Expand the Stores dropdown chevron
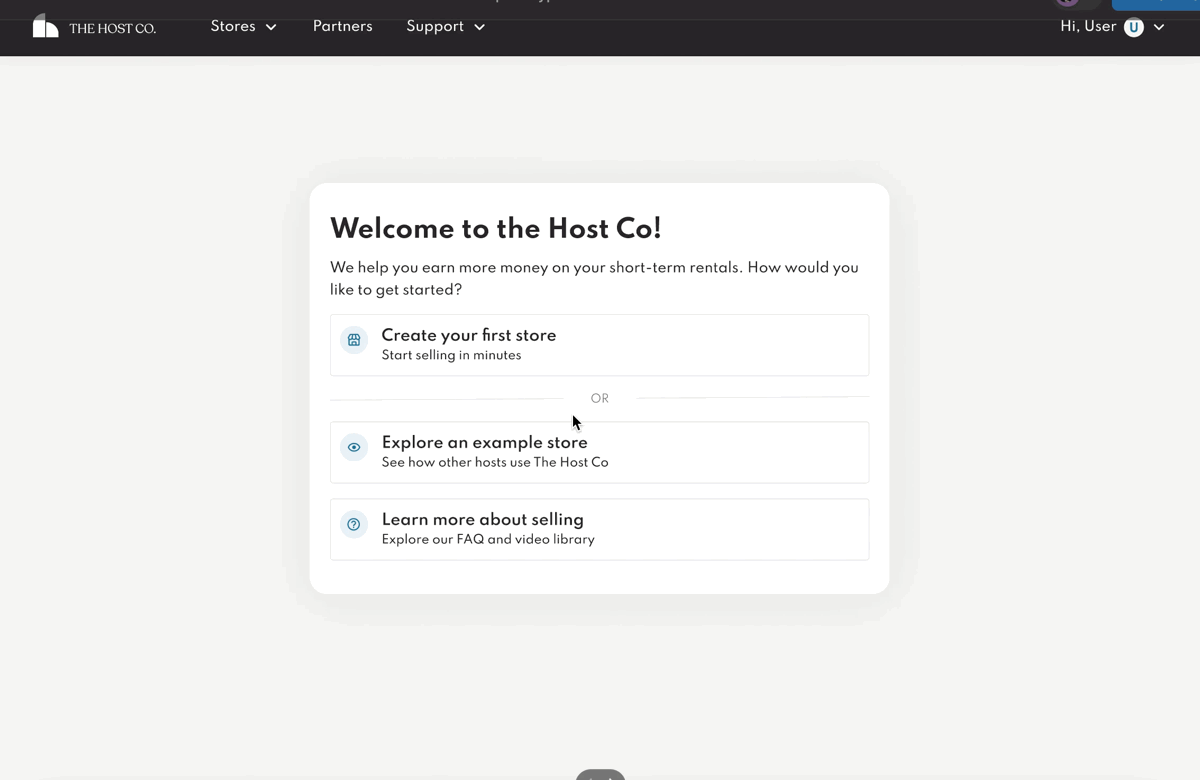 pos(271,27)
